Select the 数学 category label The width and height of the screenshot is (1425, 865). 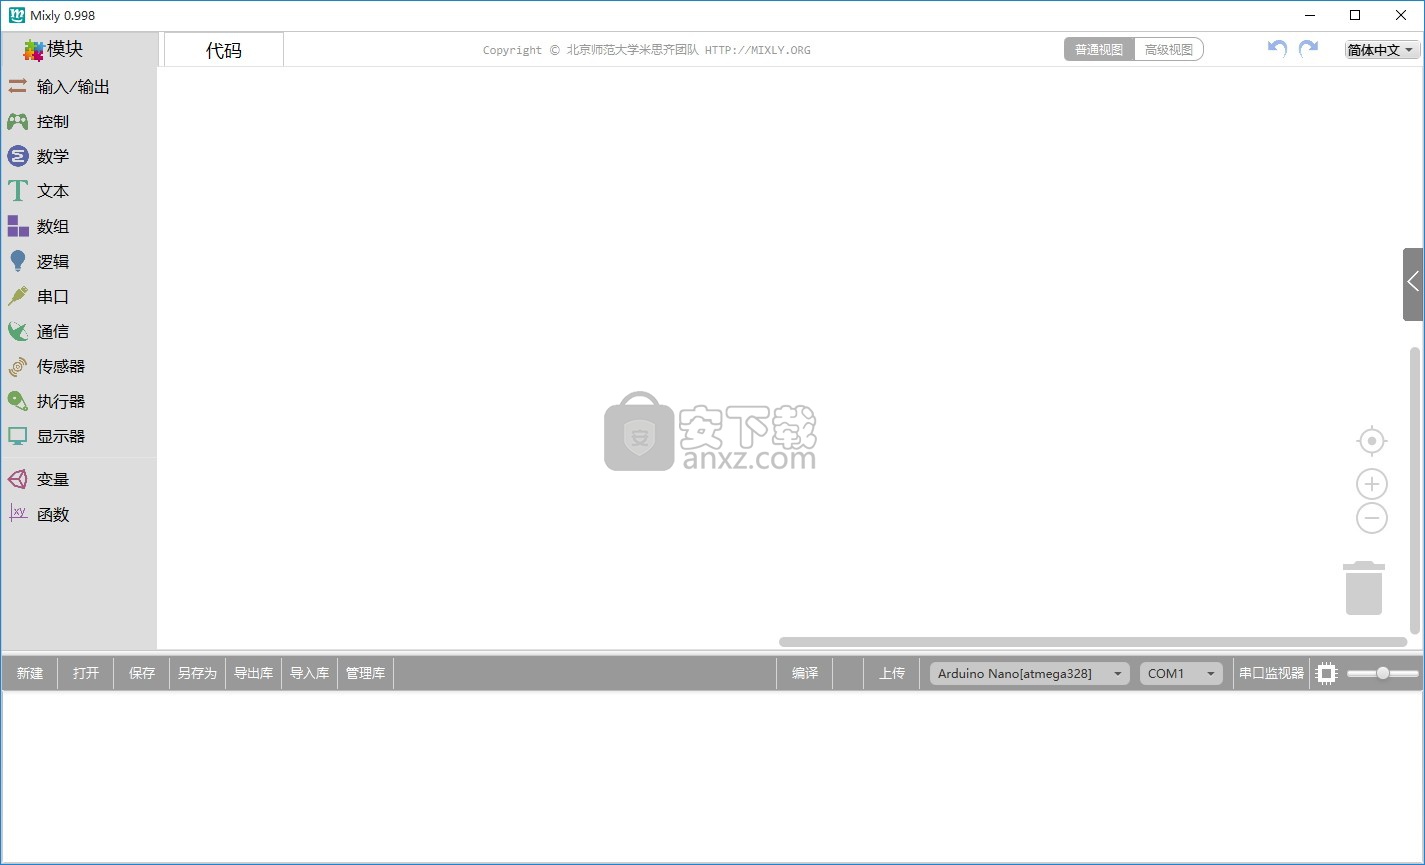pos(53,157)
